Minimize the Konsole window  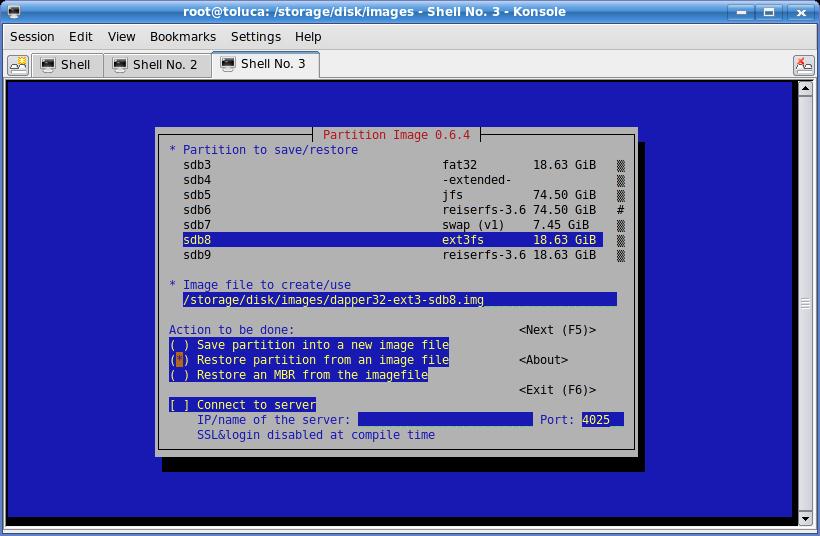pyautogui.click(x=741, y=12)
